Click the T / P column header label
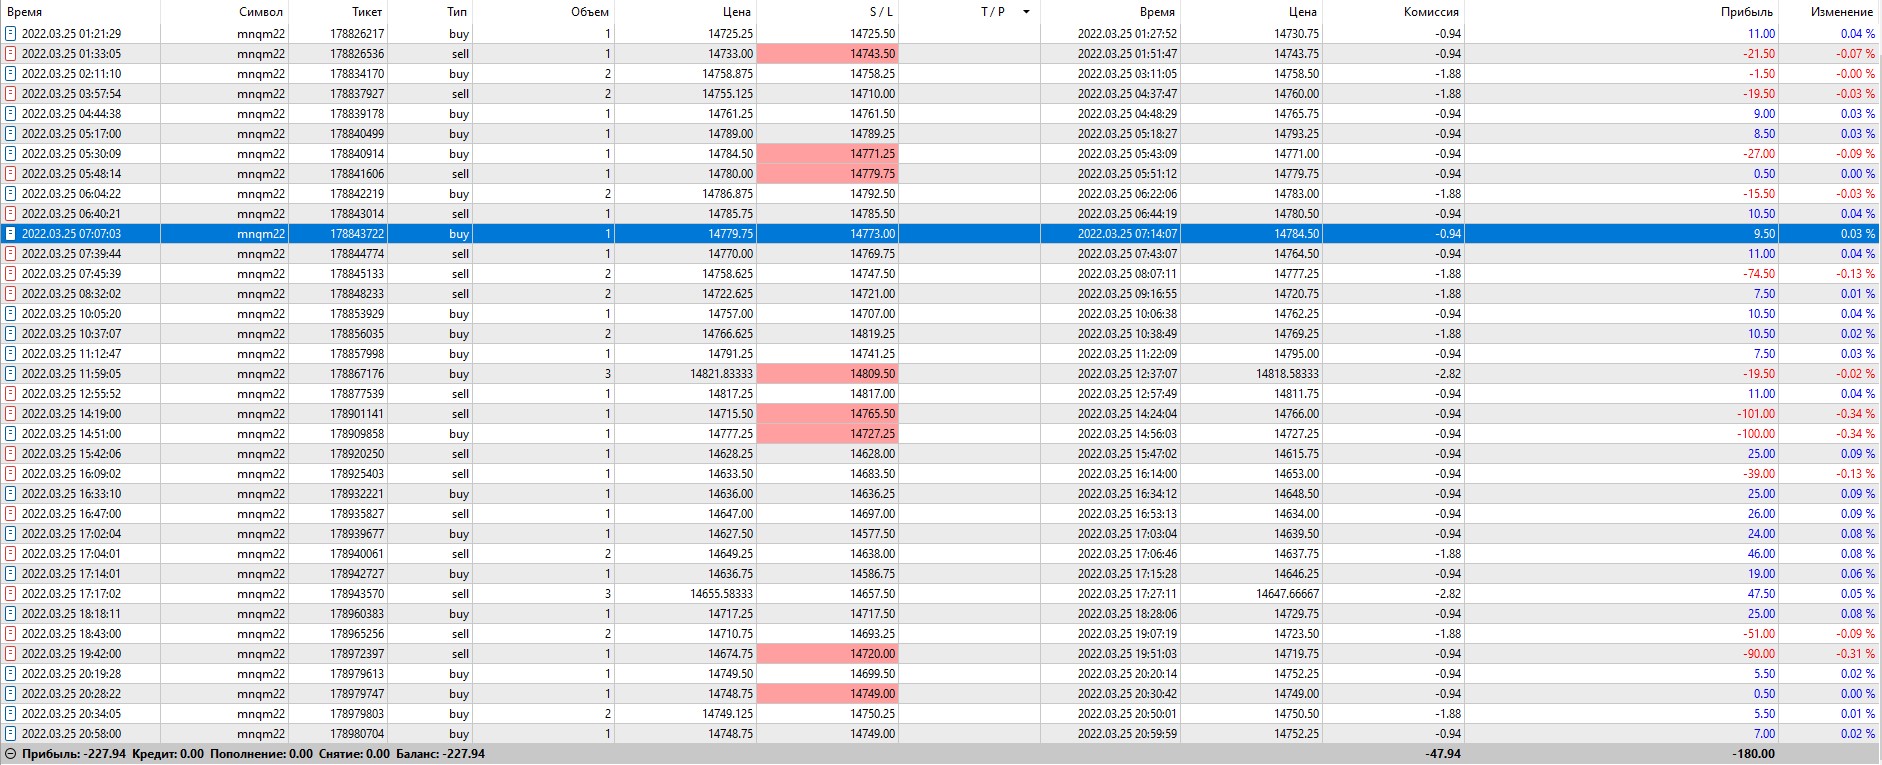Screen dimensions: 1882x765 click(x=993, y=12)
